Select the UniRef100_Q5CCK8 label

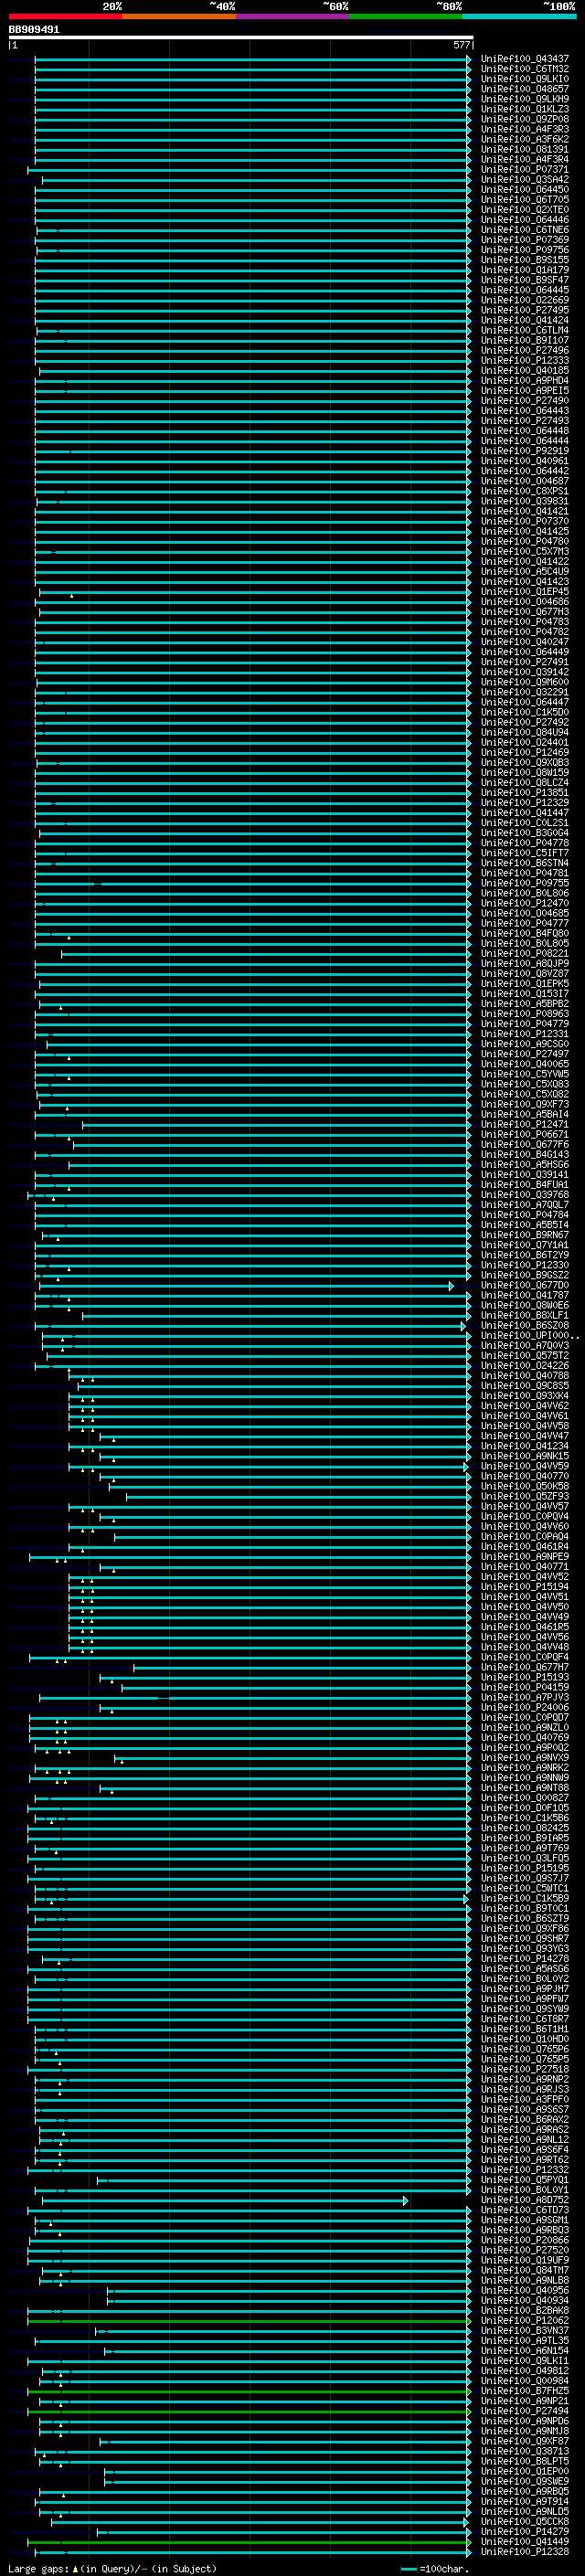(524, 2522)
